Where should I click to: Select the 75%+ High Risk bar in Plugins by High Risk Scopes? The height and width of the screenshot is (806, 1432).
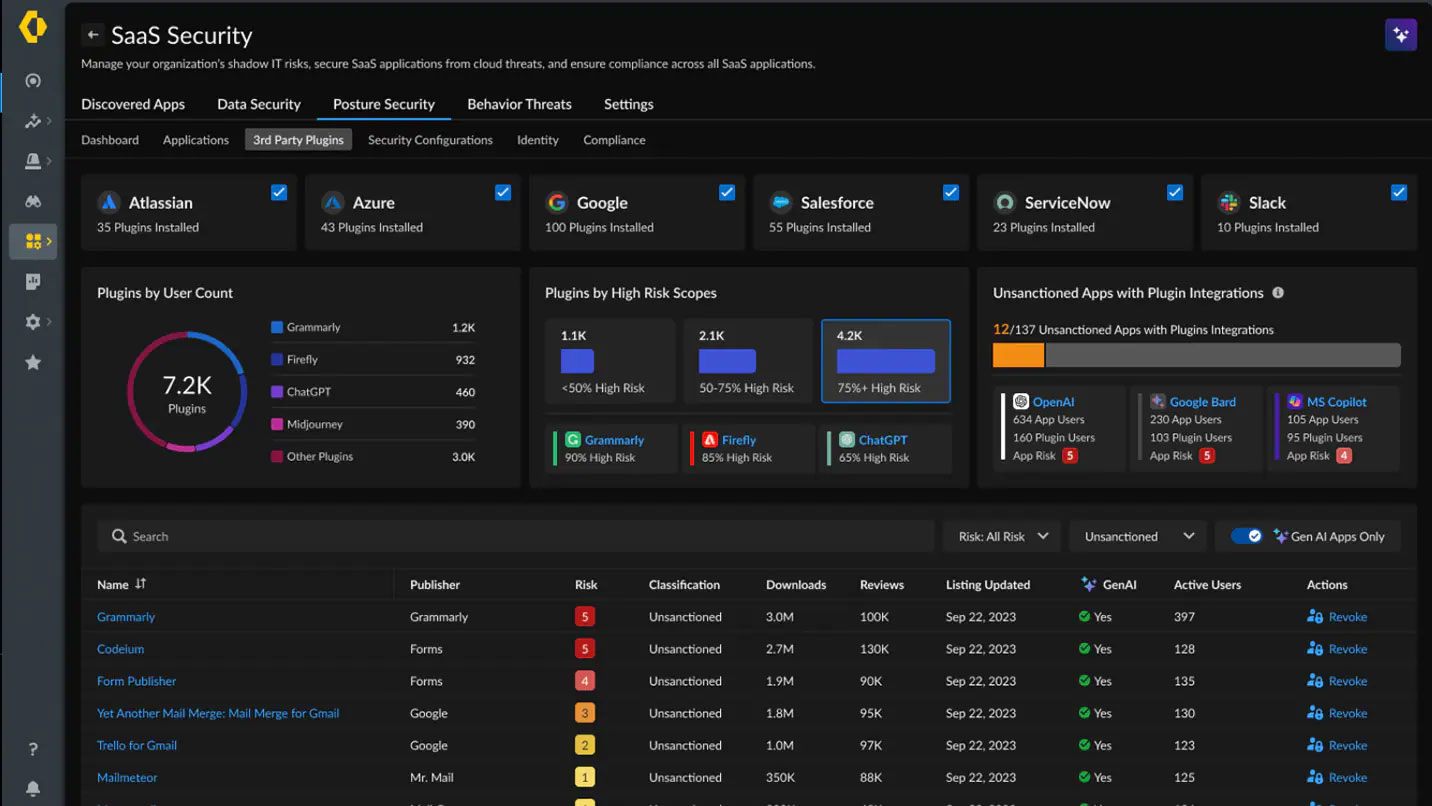tap(885, 361)
